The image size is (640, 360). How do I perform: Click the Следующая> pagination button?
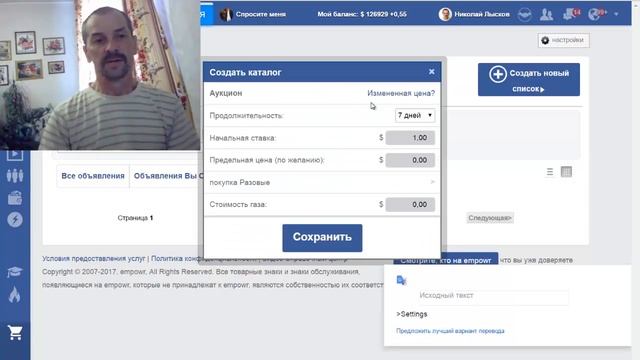(x=490, y=218)
